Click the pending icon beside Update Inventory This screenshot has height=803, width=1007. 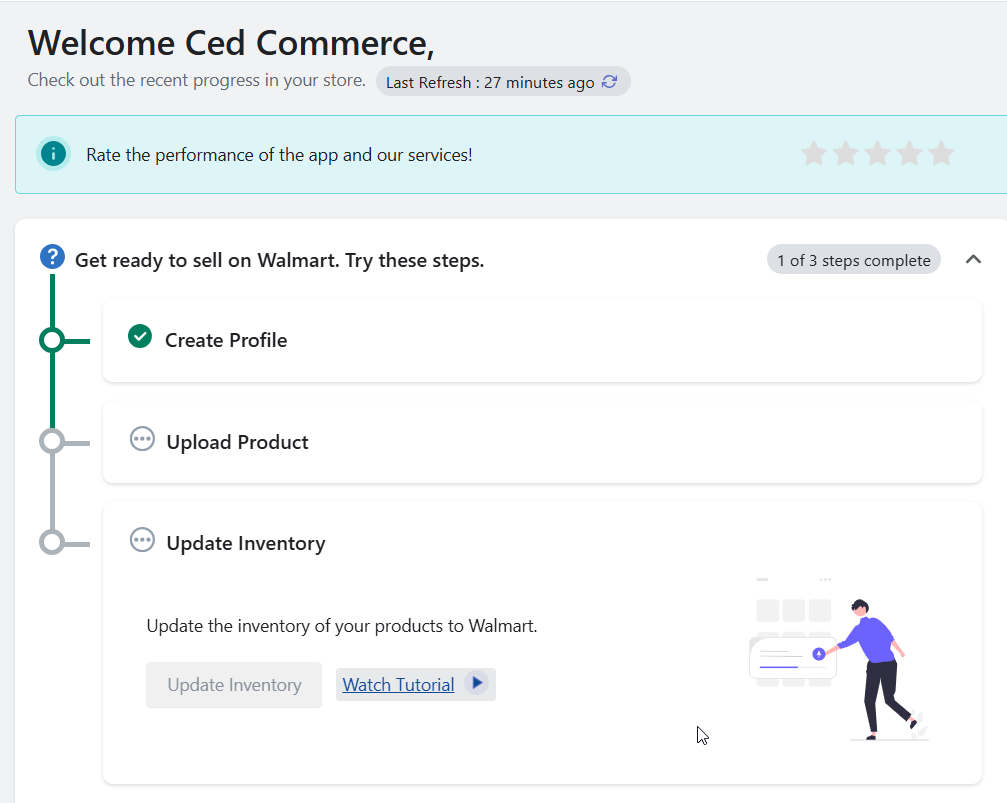[142, 540]
